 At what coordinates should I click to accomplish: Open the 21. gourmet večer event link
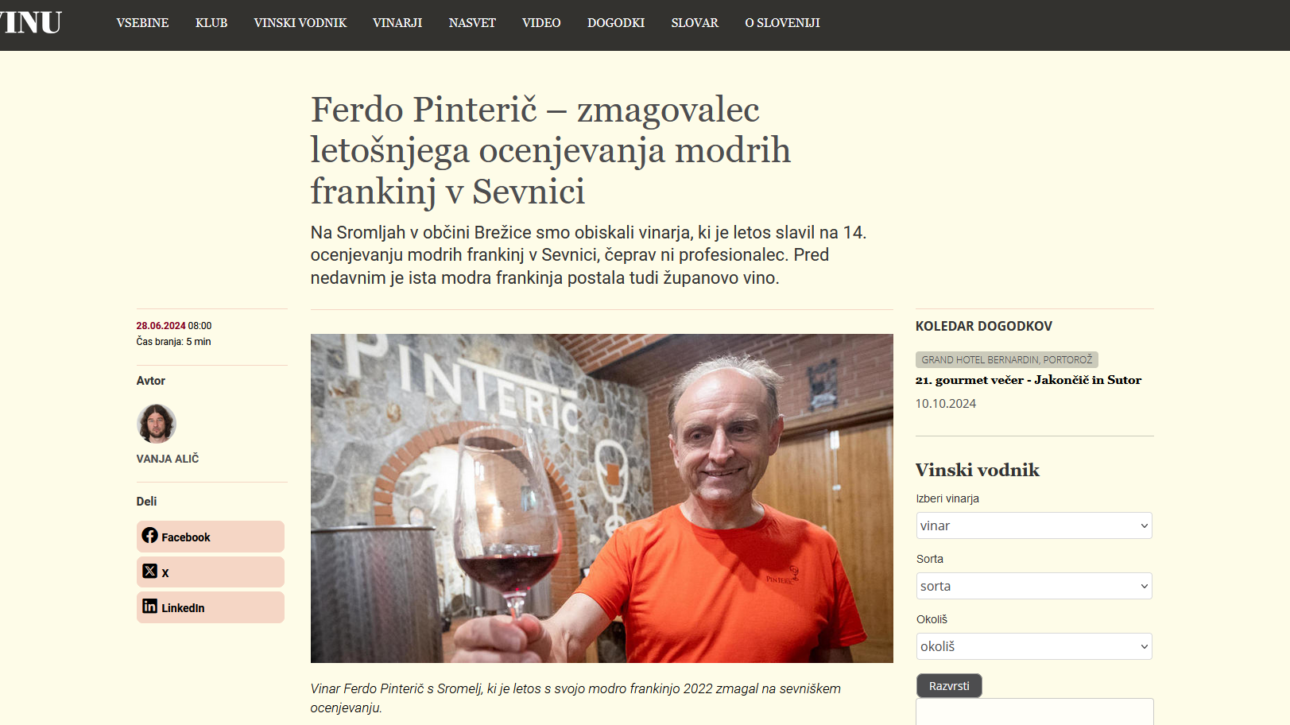(1028, 380)
